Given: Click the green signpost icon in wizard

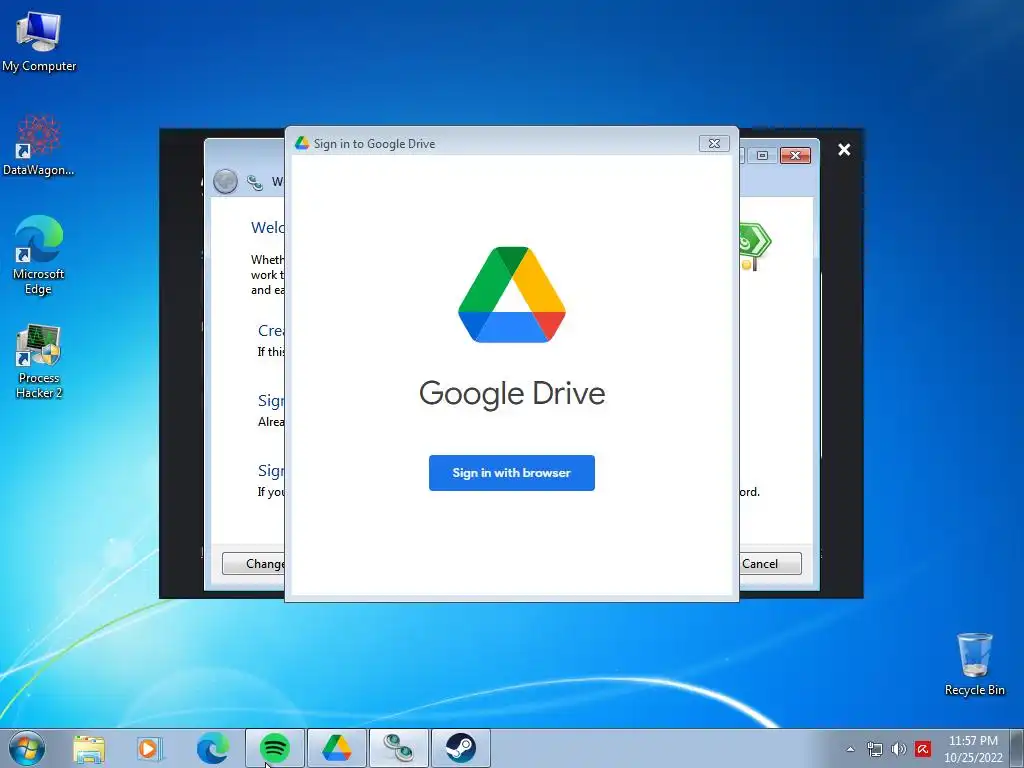Looking at the screenshot, I should (x=754, y=246).
